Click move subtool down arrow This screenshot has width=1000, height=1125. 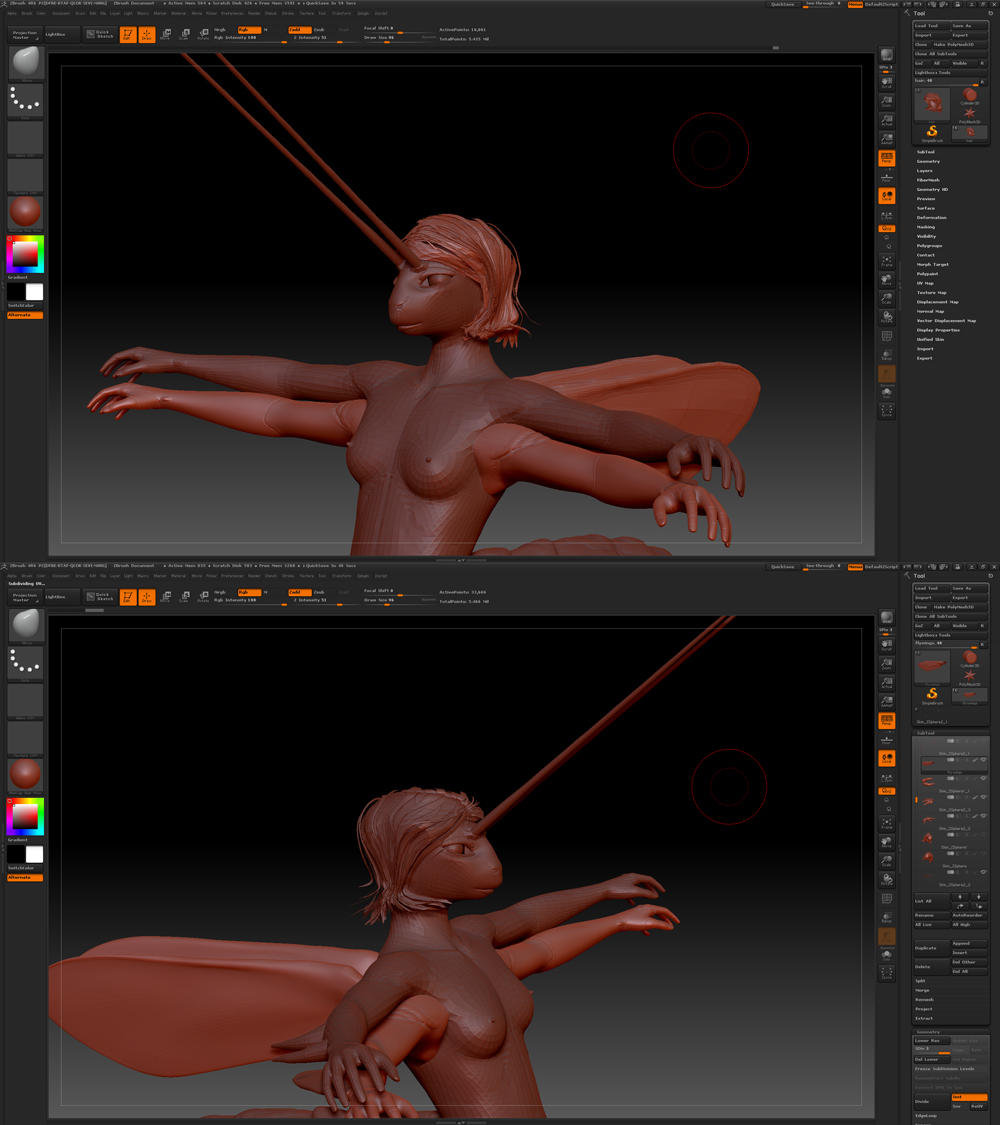click(978, 897)
